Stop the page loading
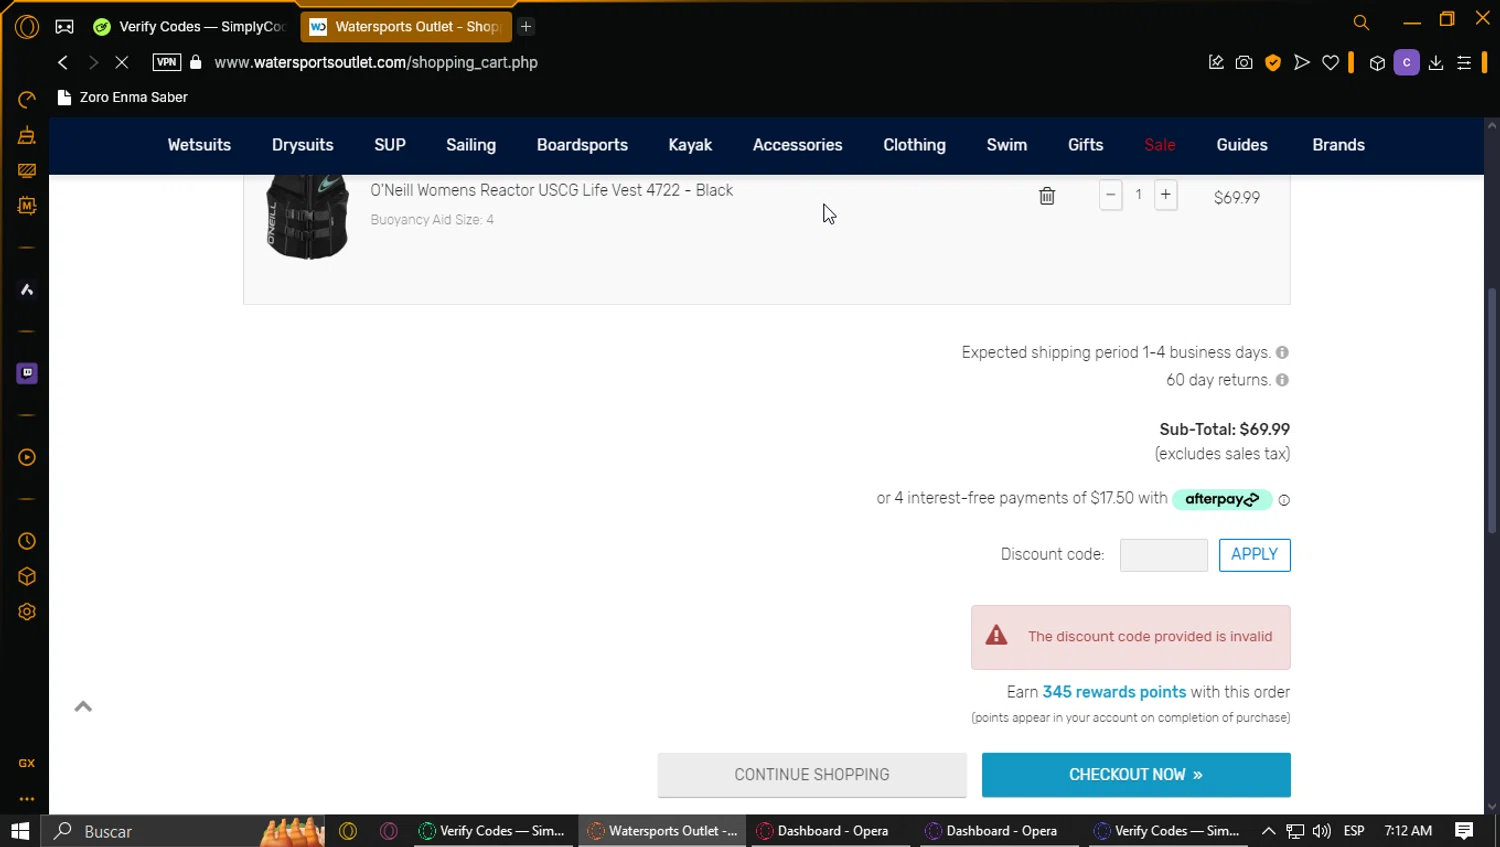This screenshot has height=847, width=1500. tap(122, 63)
